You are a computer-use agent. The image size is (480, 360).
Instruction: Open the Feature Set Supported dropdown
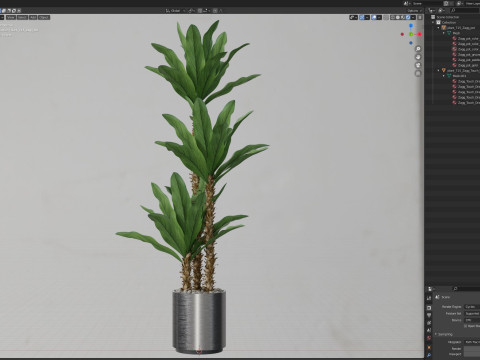click(472, 313)
